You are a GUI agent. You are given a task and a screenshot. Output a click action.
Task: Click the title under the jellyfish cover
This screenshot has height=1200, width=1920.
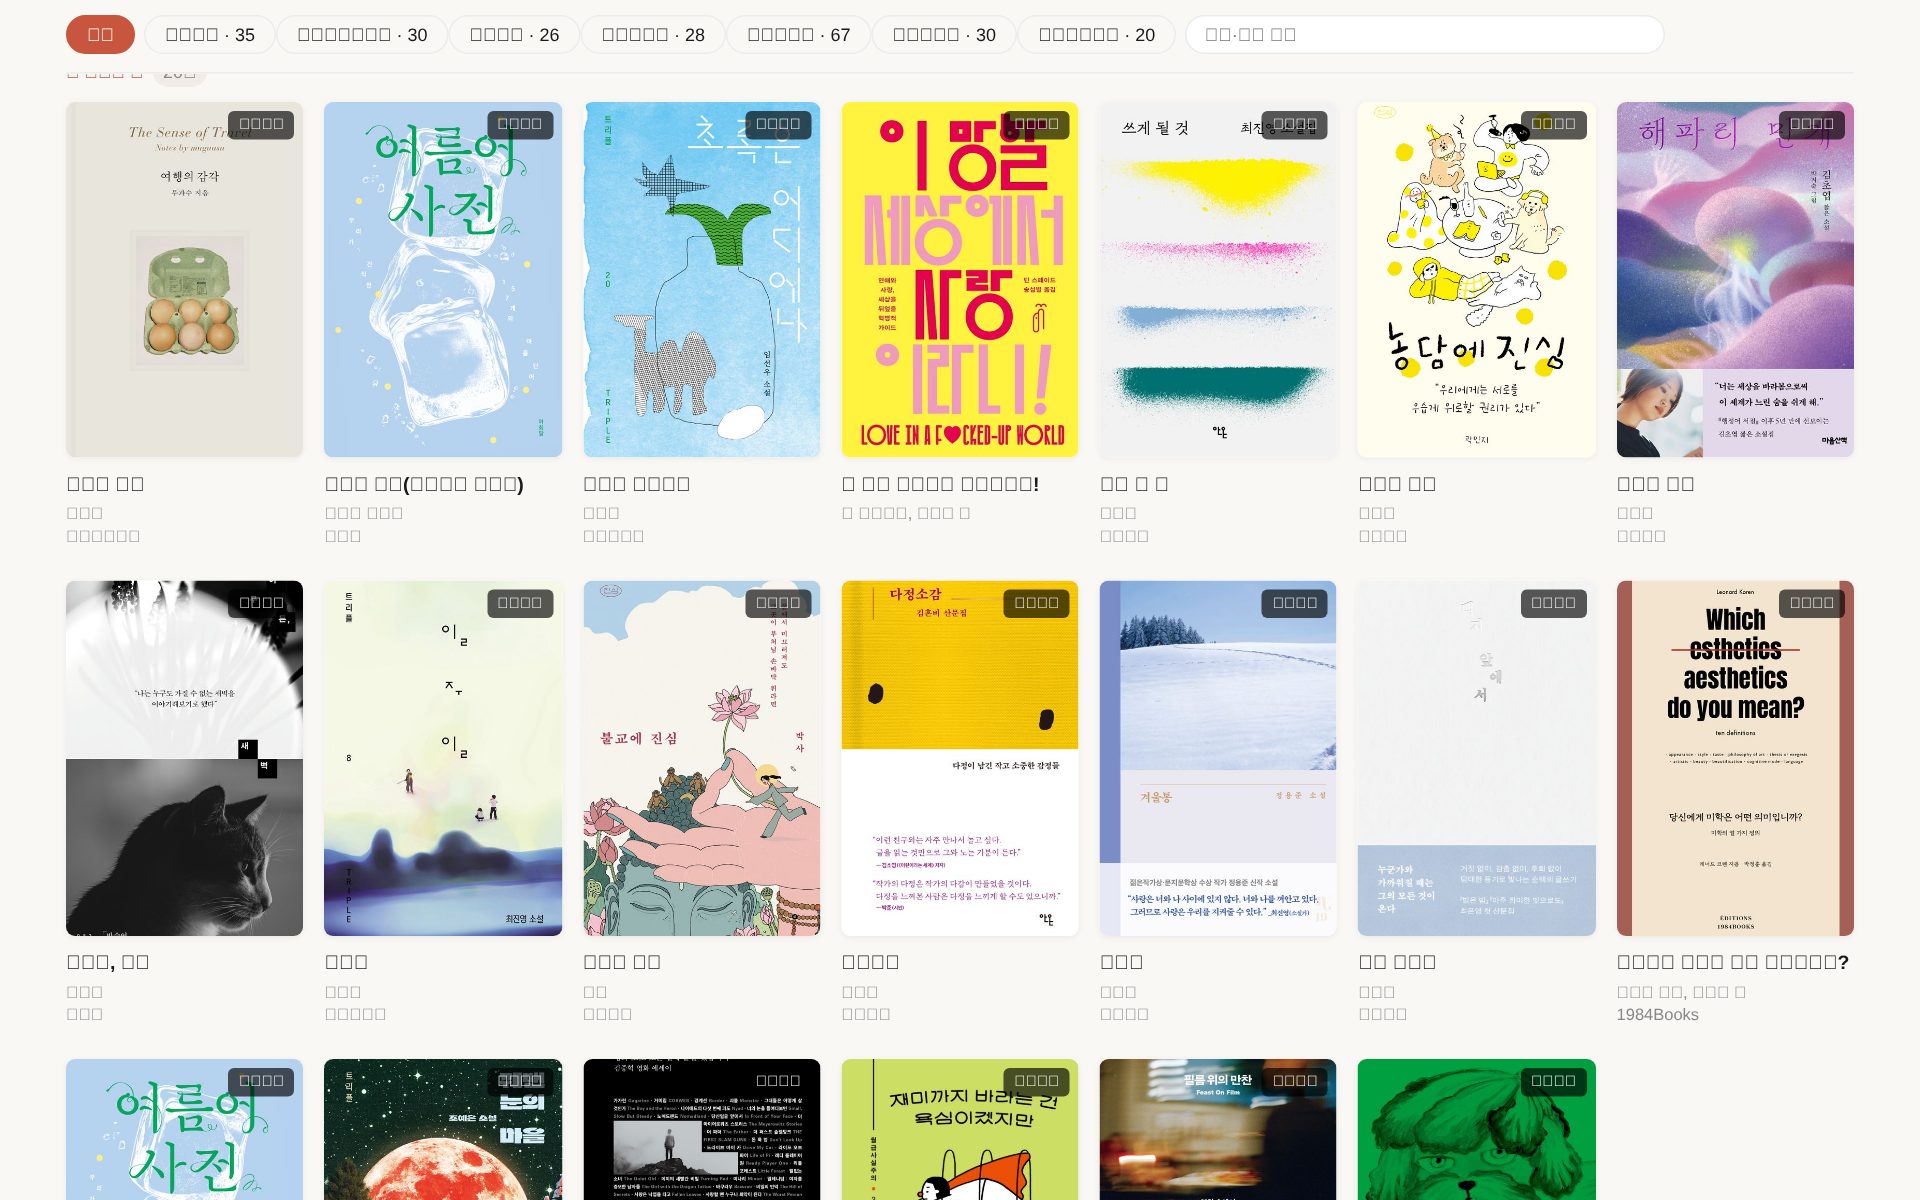pos(1655,484)
